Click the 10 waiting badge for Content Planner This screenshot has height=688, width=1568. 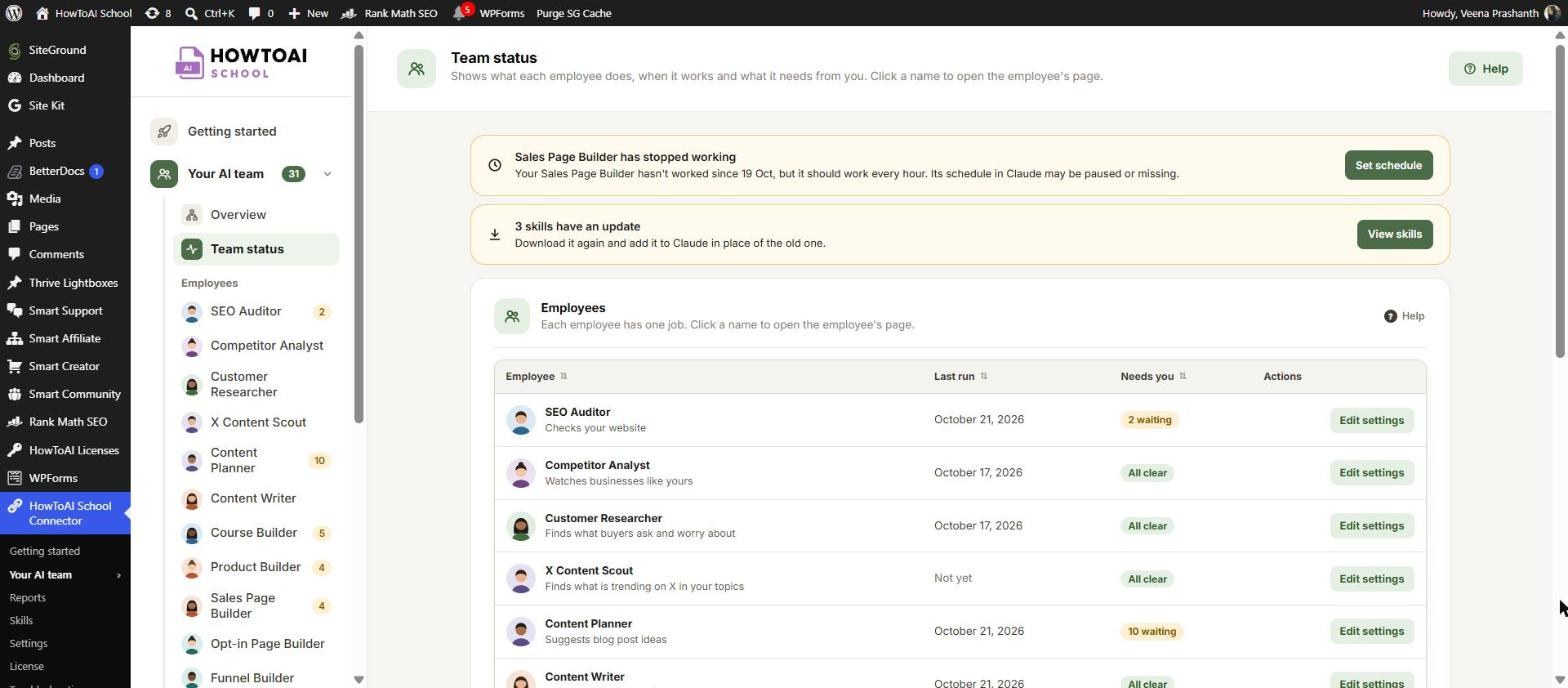point(1151,632)
